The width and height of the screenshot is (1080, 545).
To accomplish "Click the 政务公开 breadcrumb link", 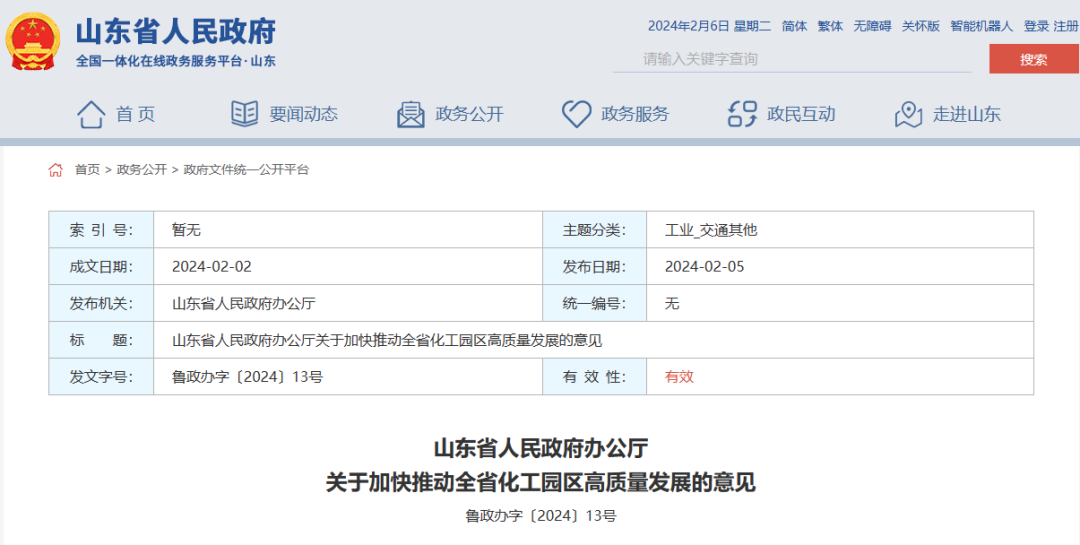I will pyautogui.click(x=142, y=169).
